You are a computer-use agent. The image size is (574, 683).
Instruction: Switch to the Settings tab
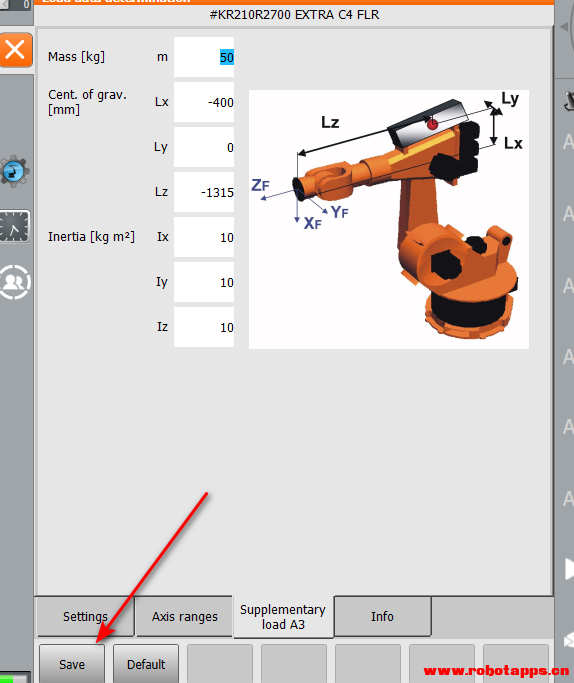coord(85,616)
